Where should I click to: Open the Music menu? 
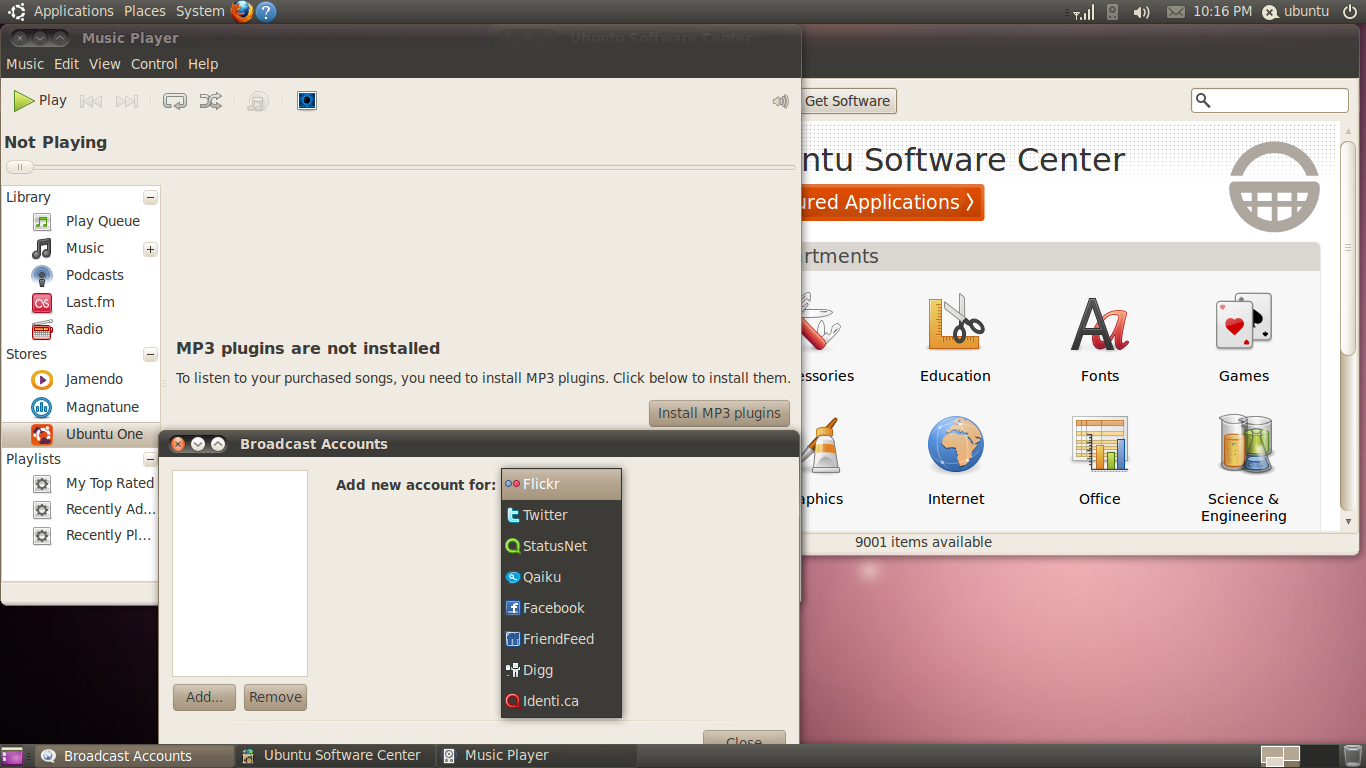pos(25,64)
